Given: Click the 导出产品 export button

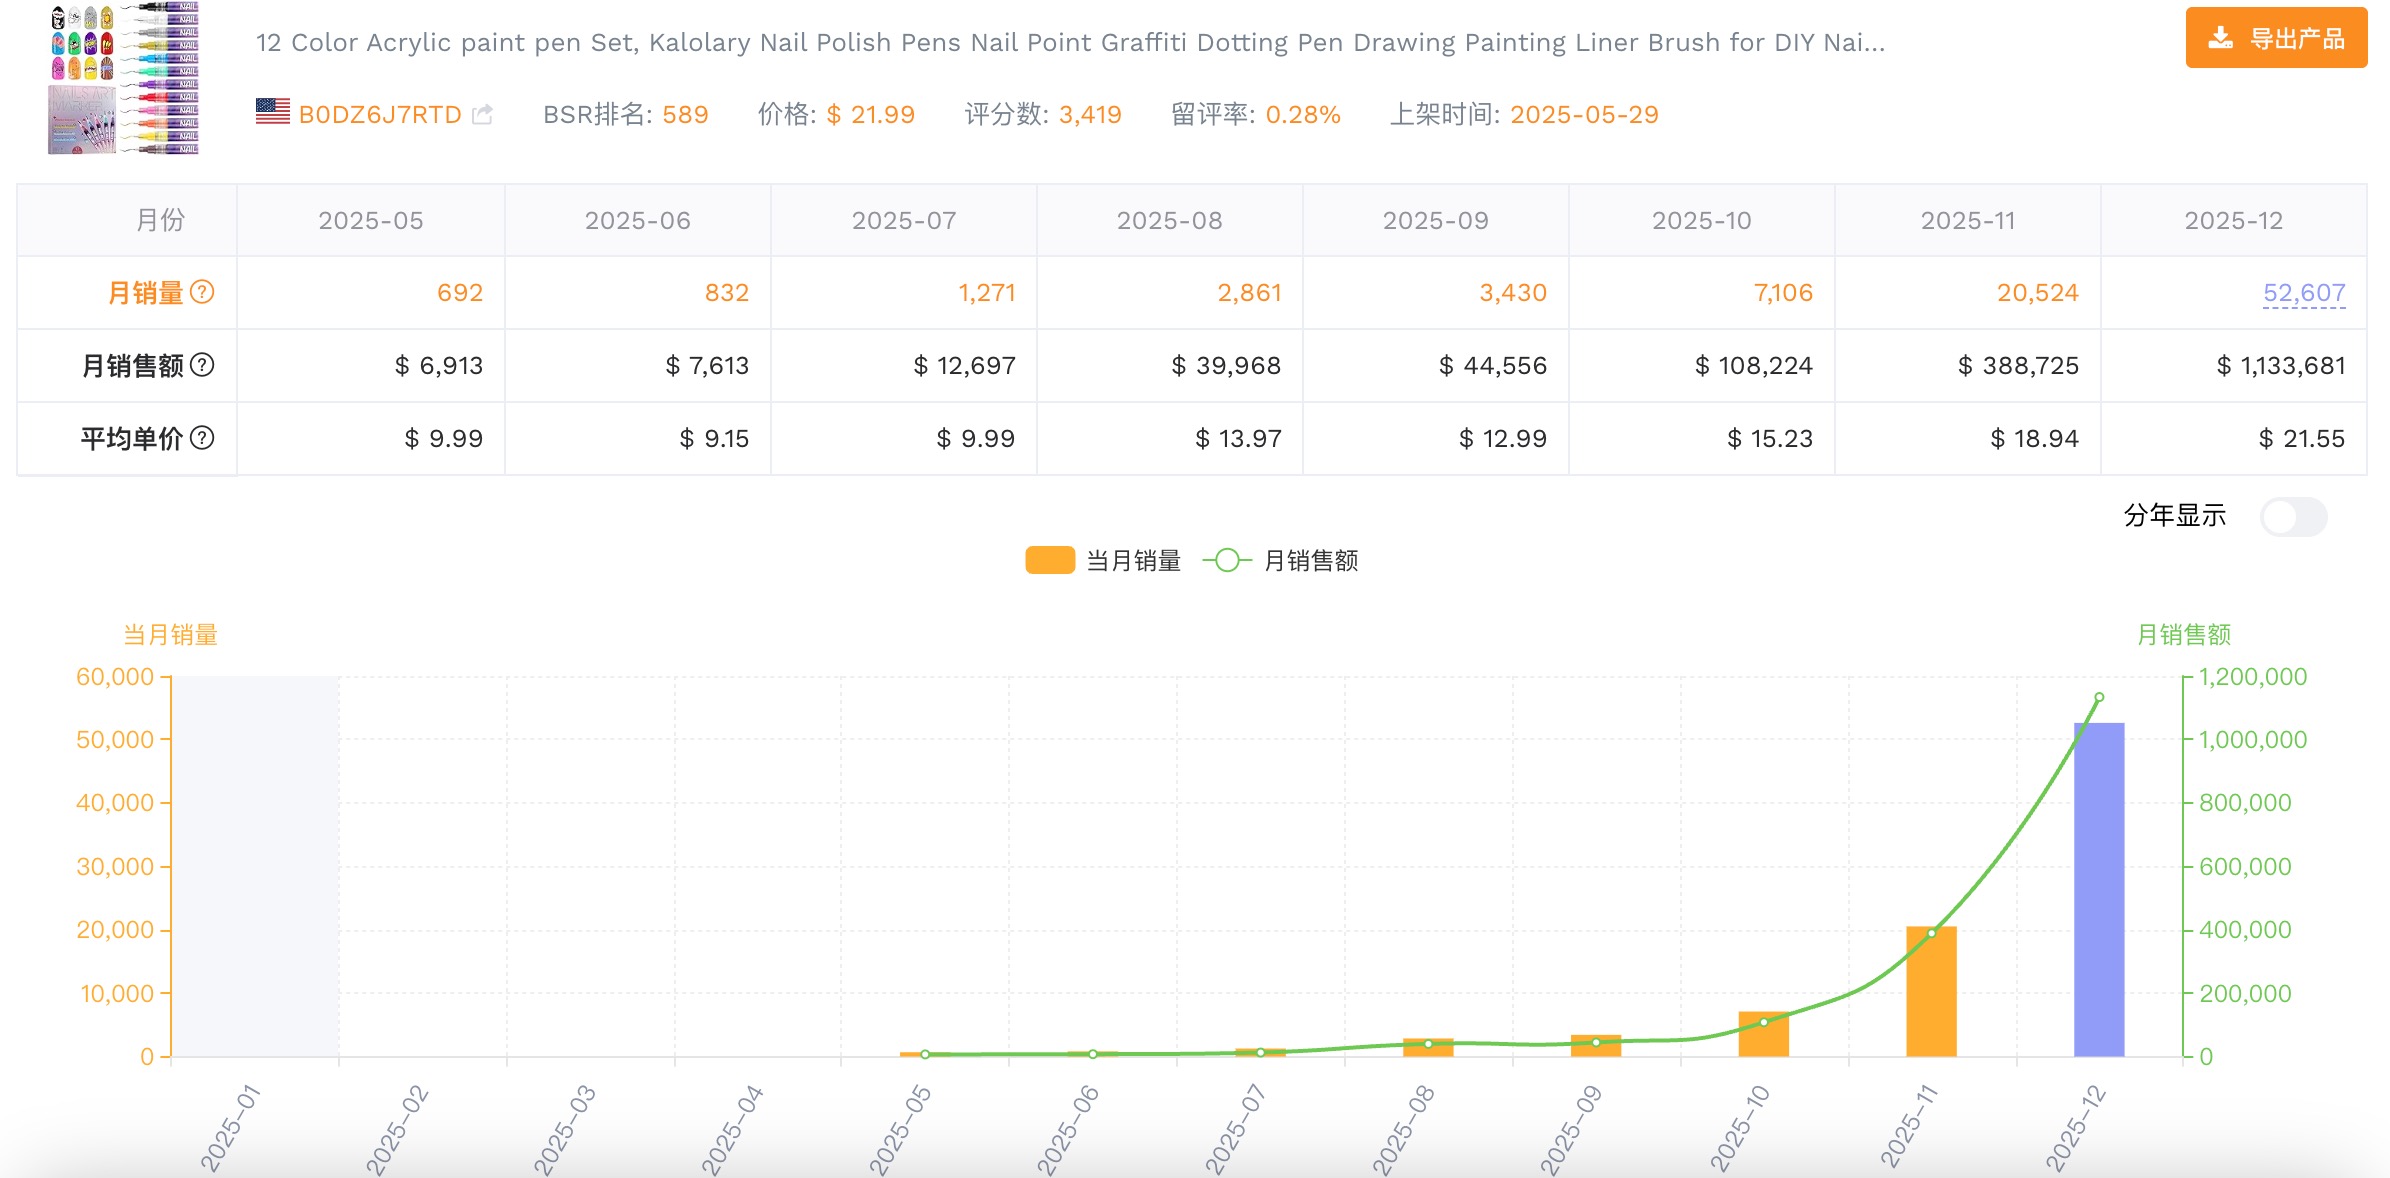Looking at the screenshot, I should click(2276, 39).
